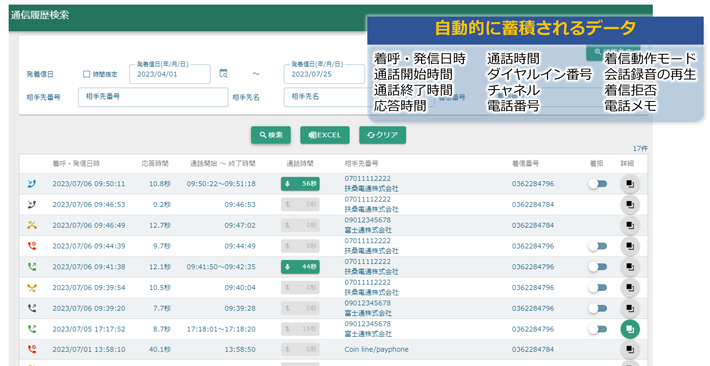Click the 着信番号 column header
This screenshot has width=710, height=366.
click(x=526, y=164)
